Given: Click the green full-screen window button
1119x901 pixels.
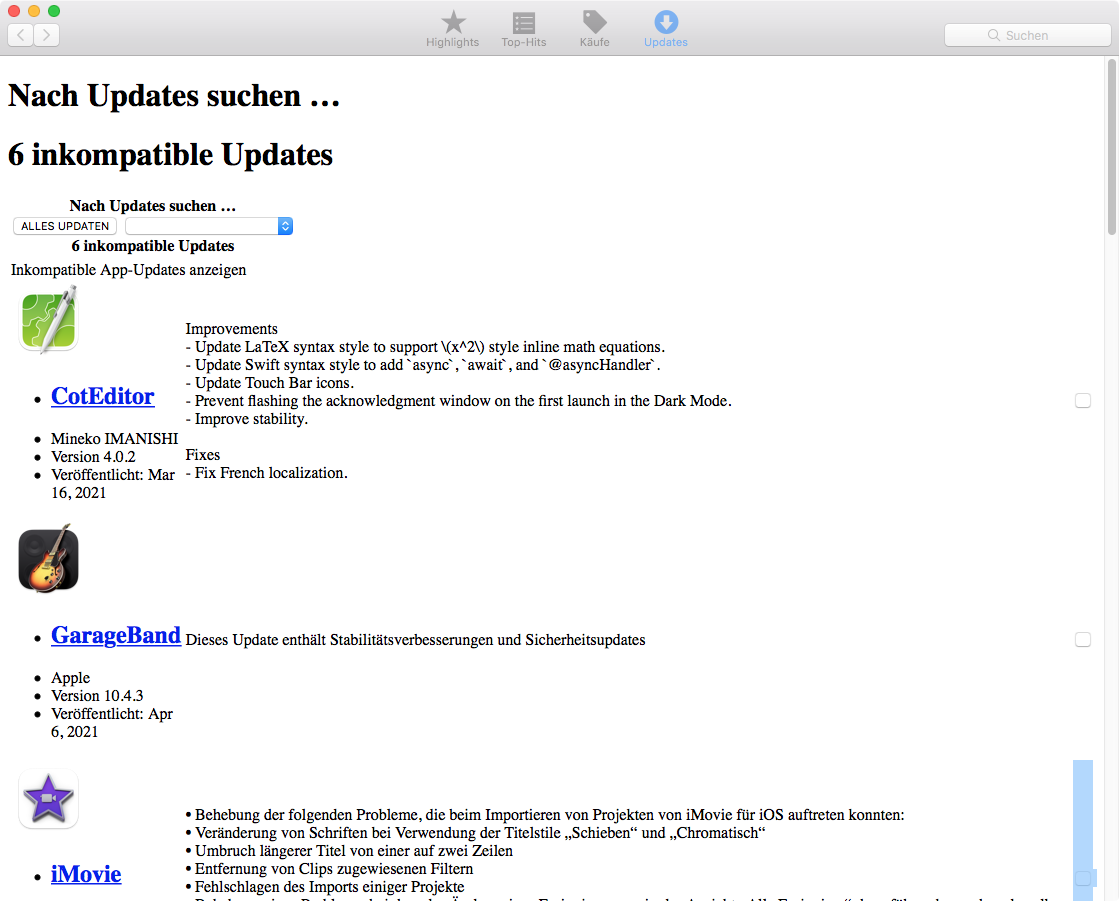Looking at the screenshot, I should (x=54, y=11).
